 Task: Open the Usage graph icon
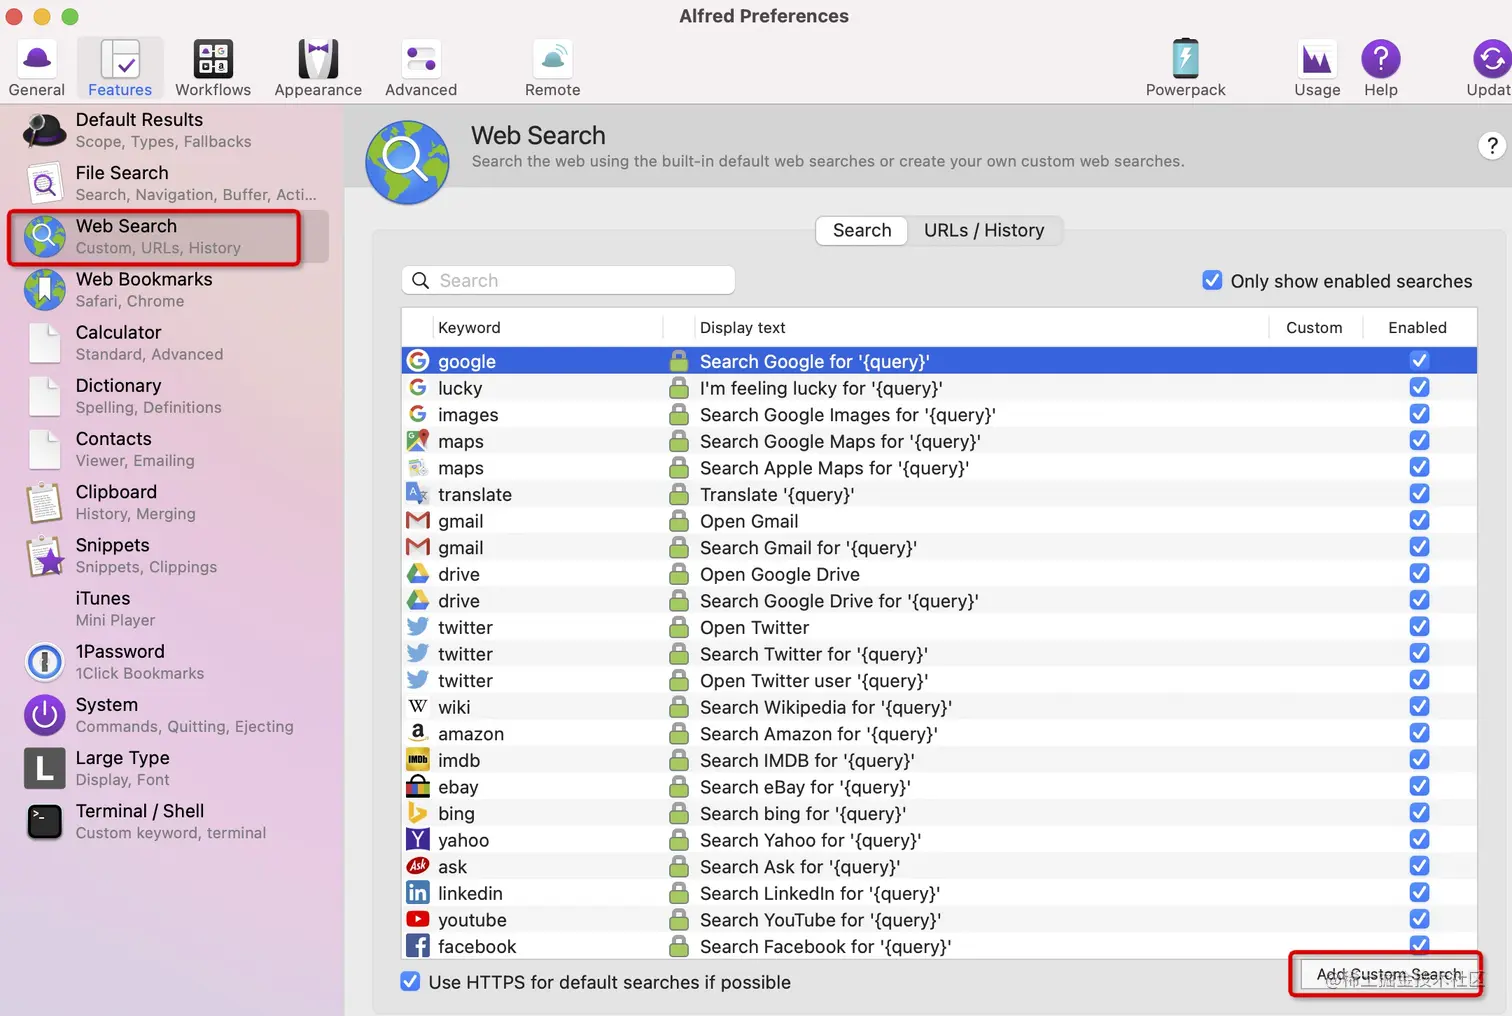point(1317,59)
